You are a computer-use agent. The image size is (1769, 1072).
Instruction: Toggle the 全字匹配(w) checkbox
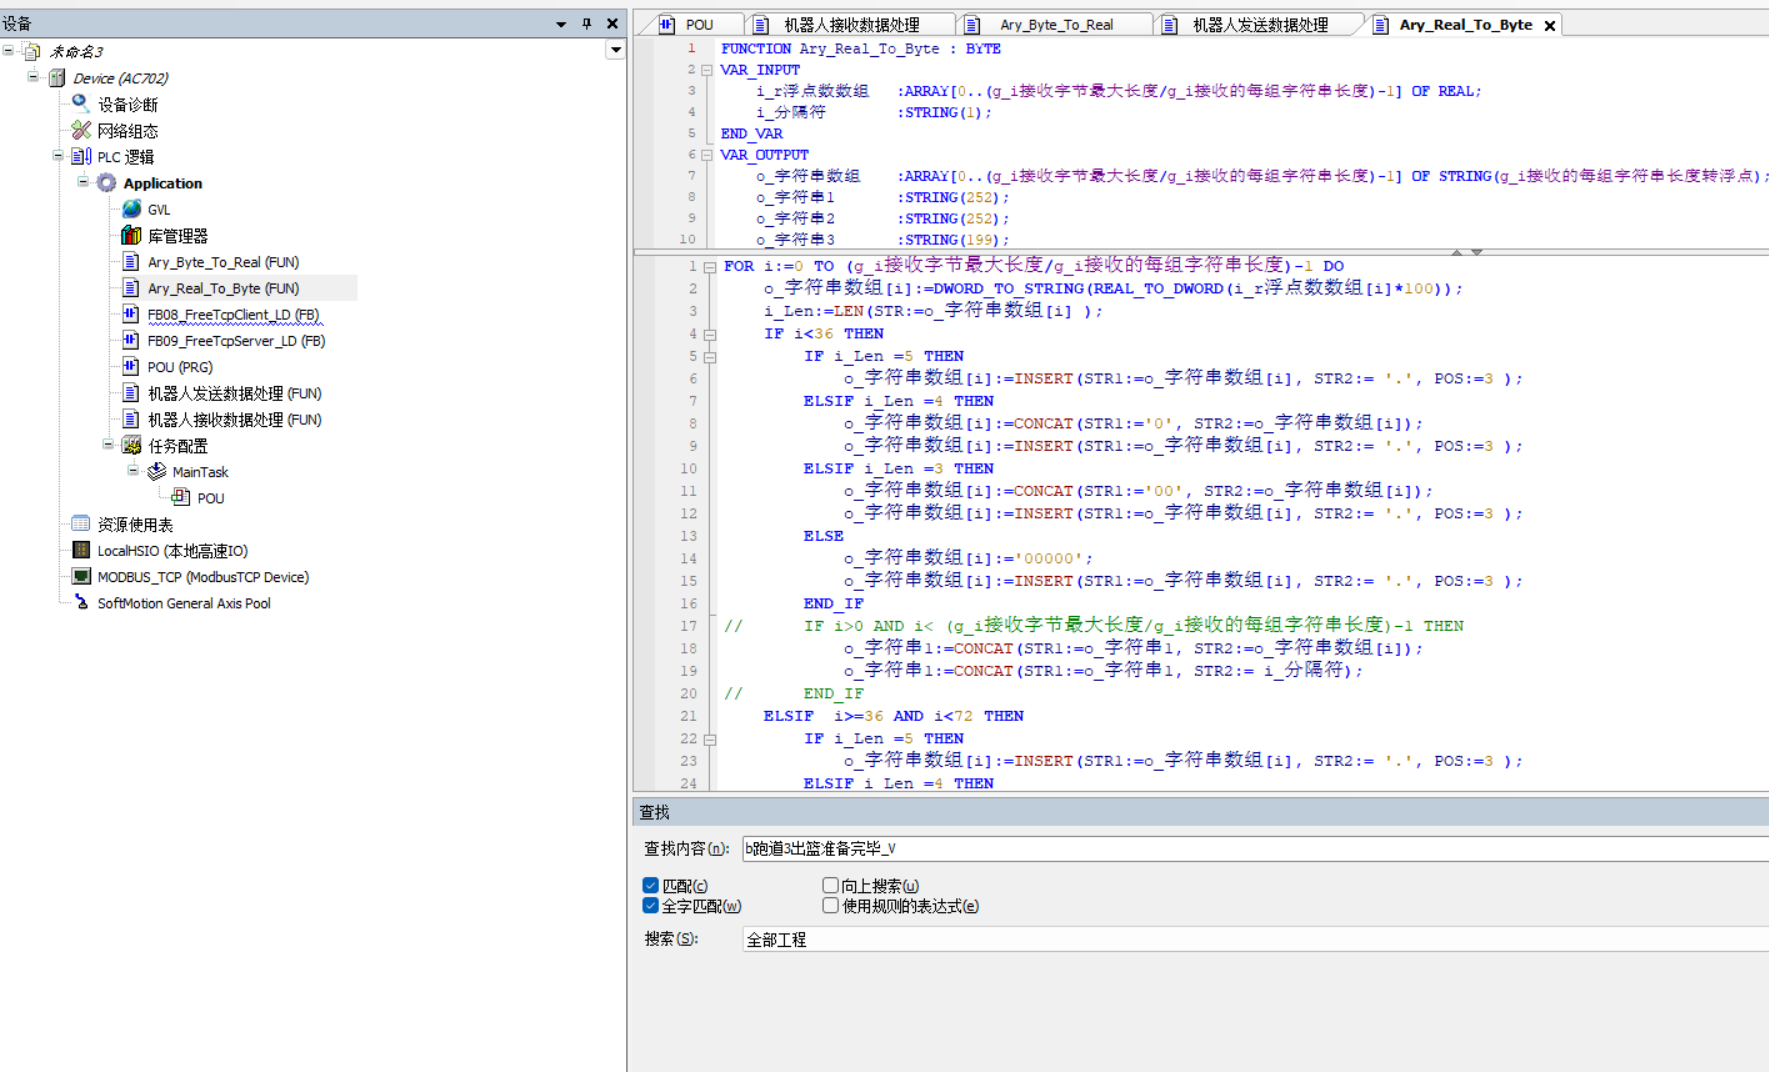(651, 906)
